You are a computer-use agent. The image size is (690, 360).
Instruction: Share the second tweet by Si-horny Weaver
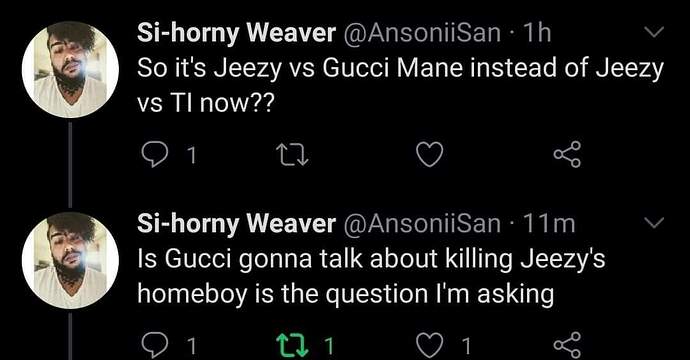[567, 345]
